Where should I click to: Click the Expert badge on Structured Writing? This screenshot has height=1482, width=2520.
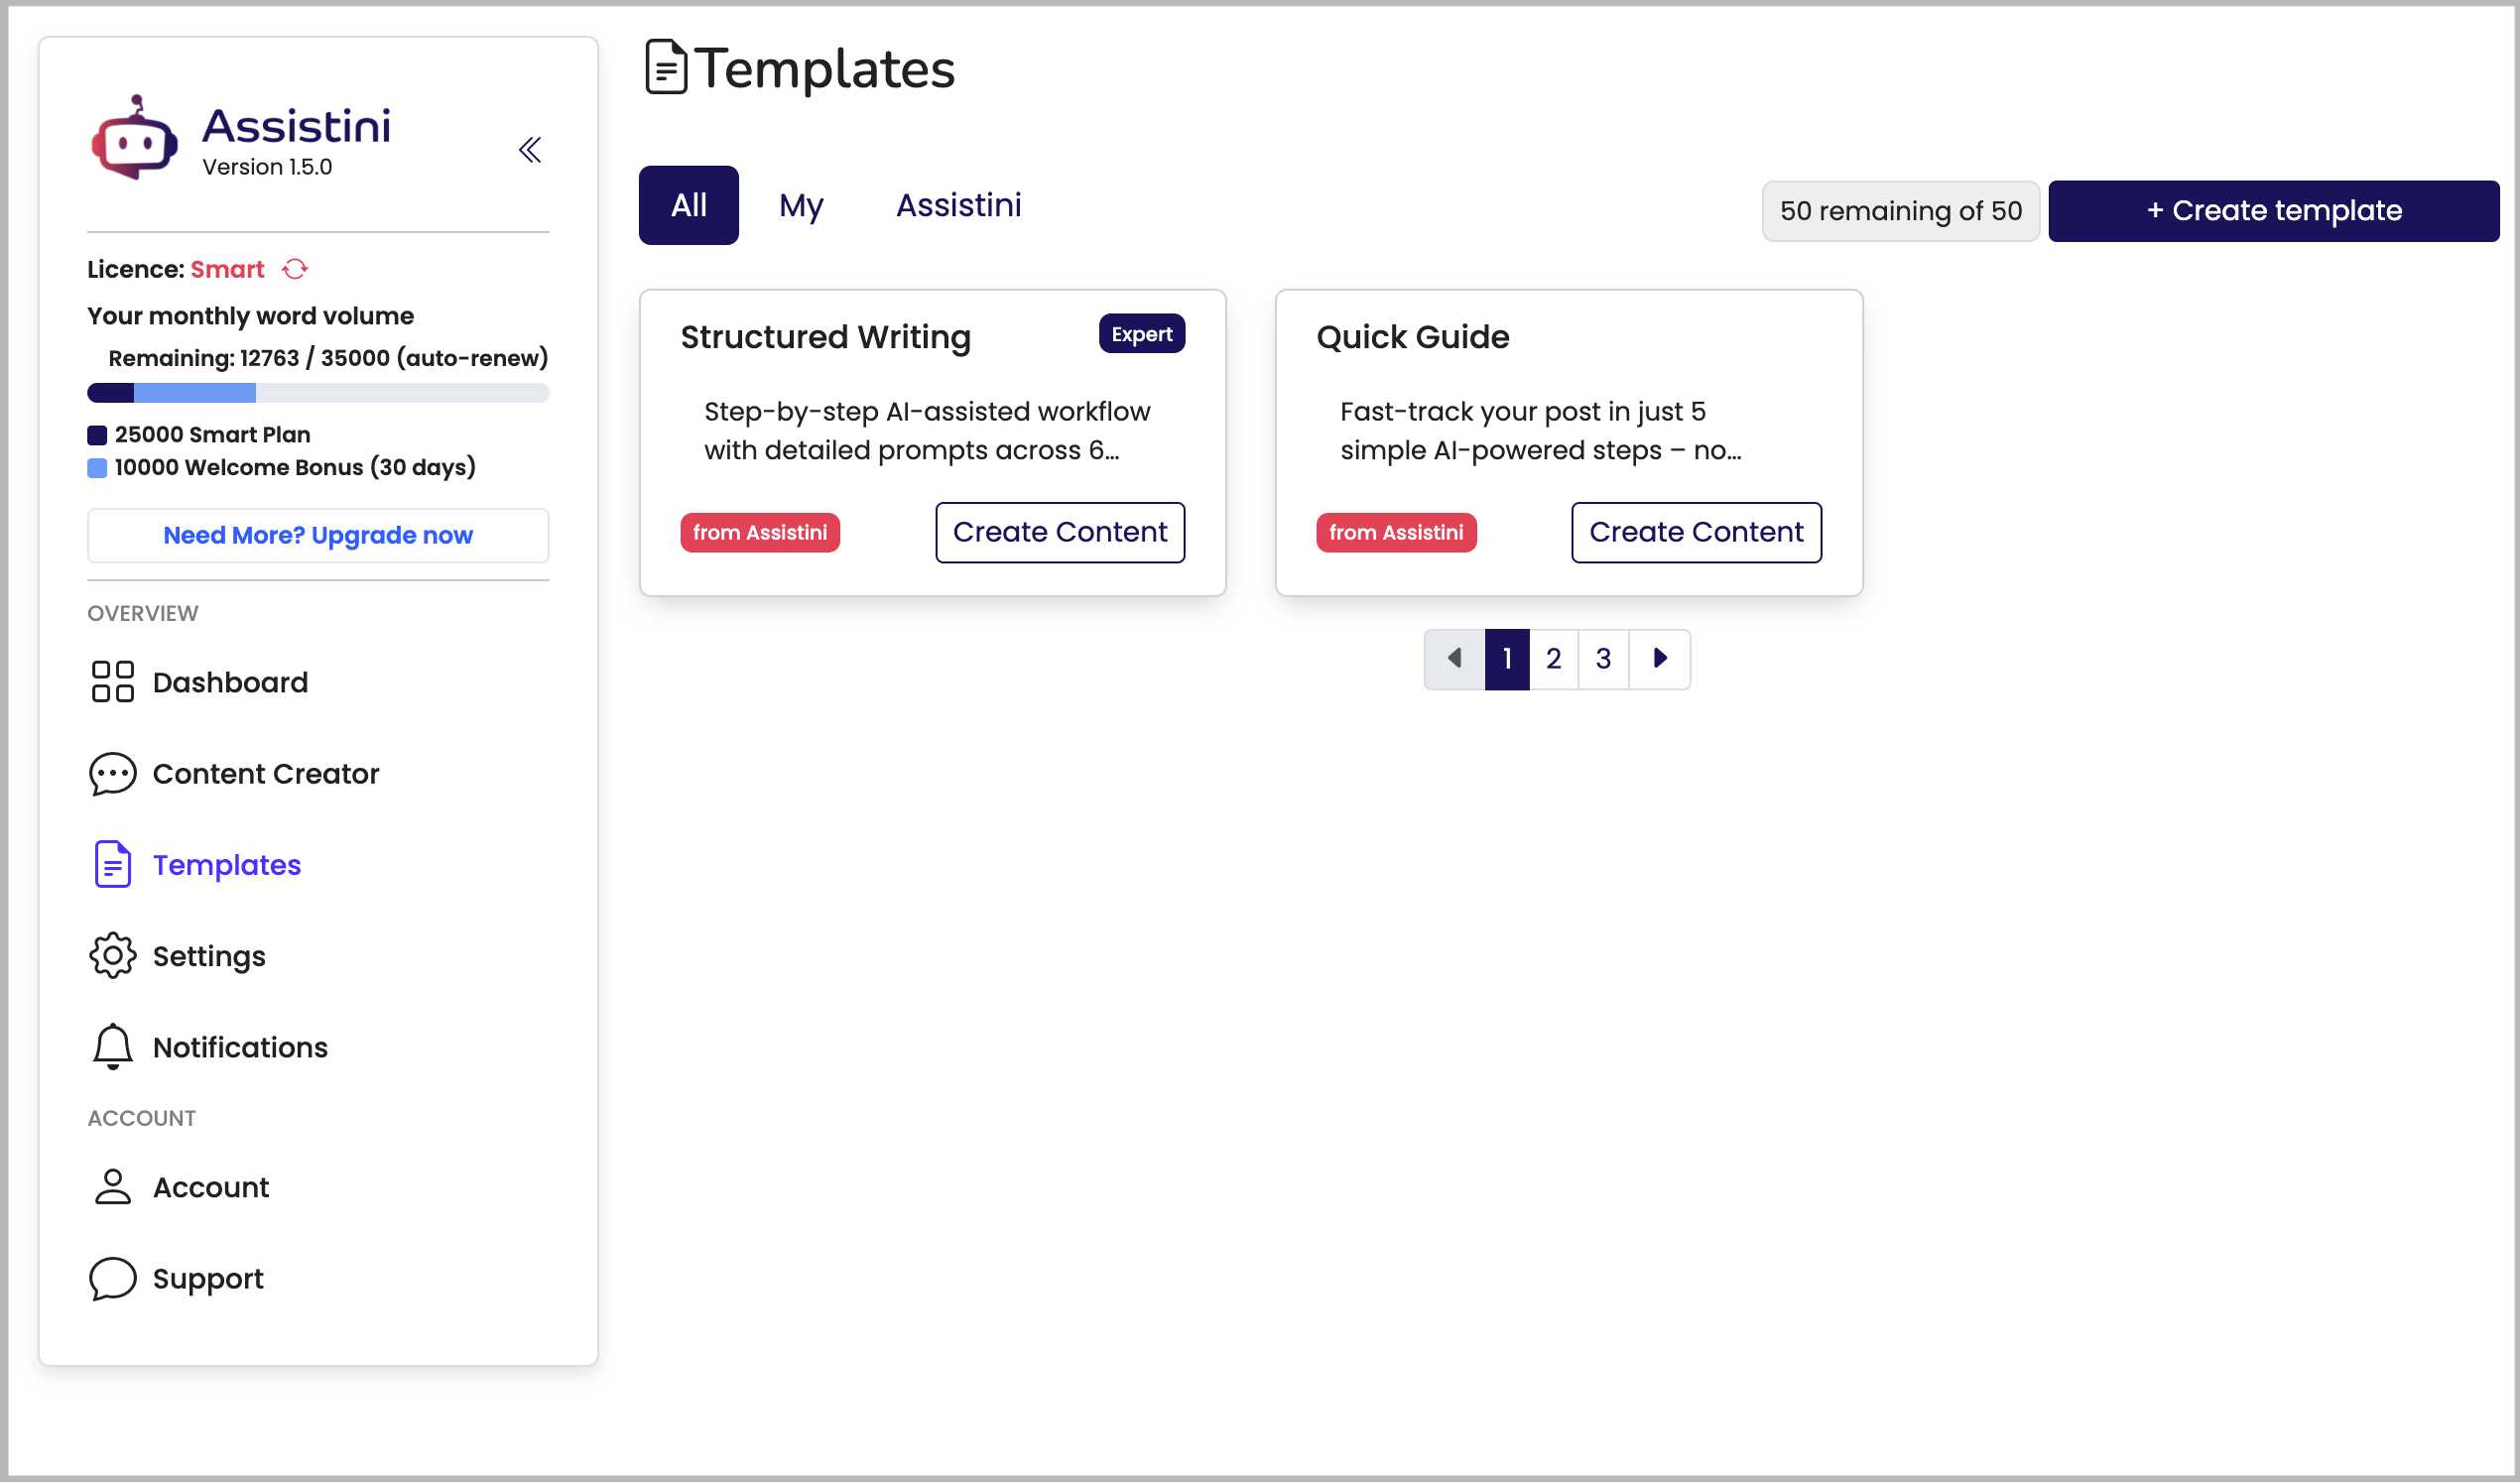(x=1142, y=334)
